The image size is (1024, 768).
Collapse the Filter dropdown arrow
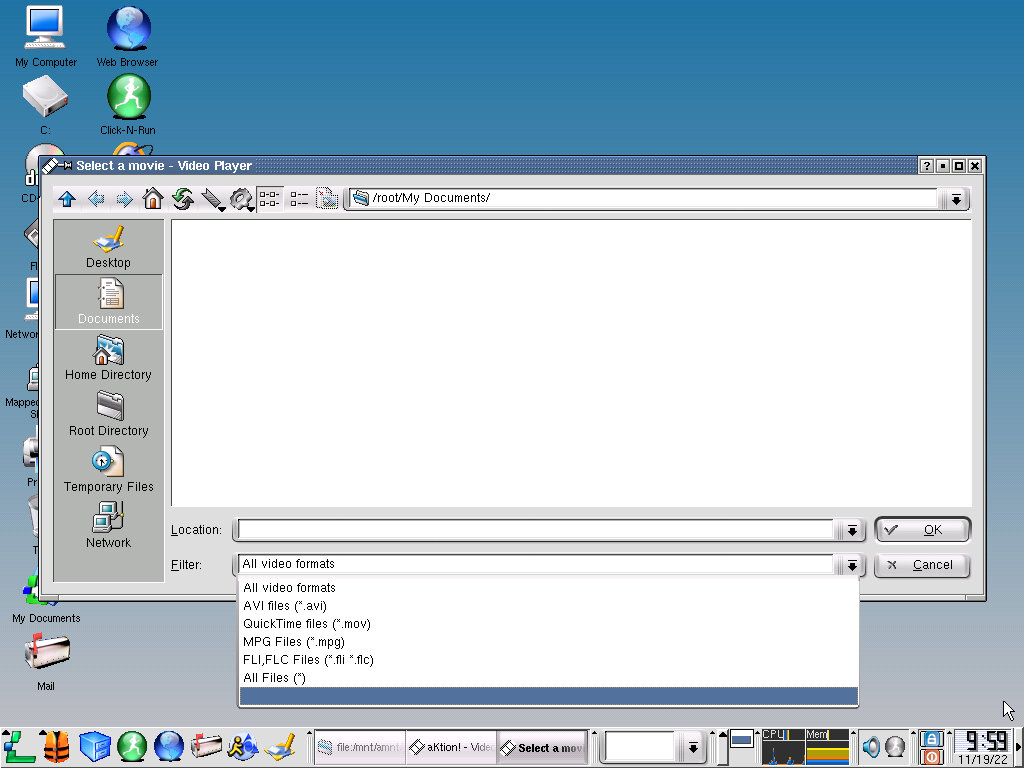[852, 566]
